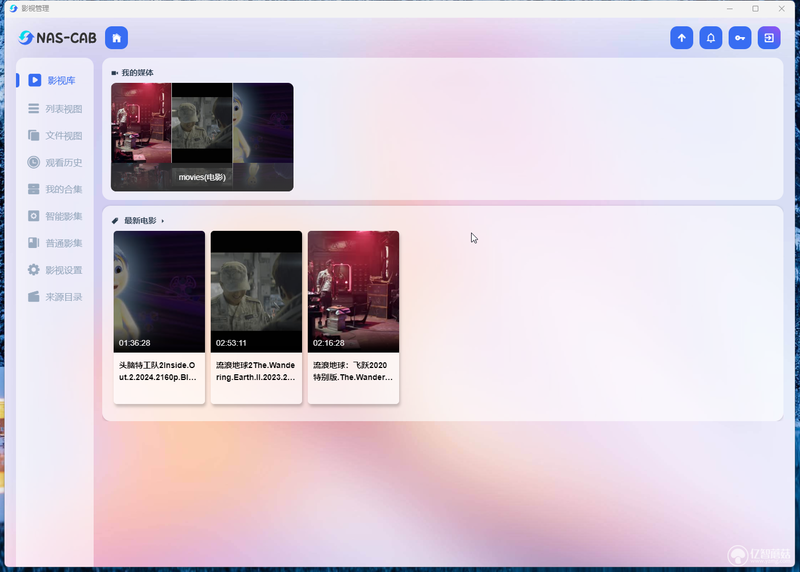Expand the 最新电影 arrow

tap(163, 221)
